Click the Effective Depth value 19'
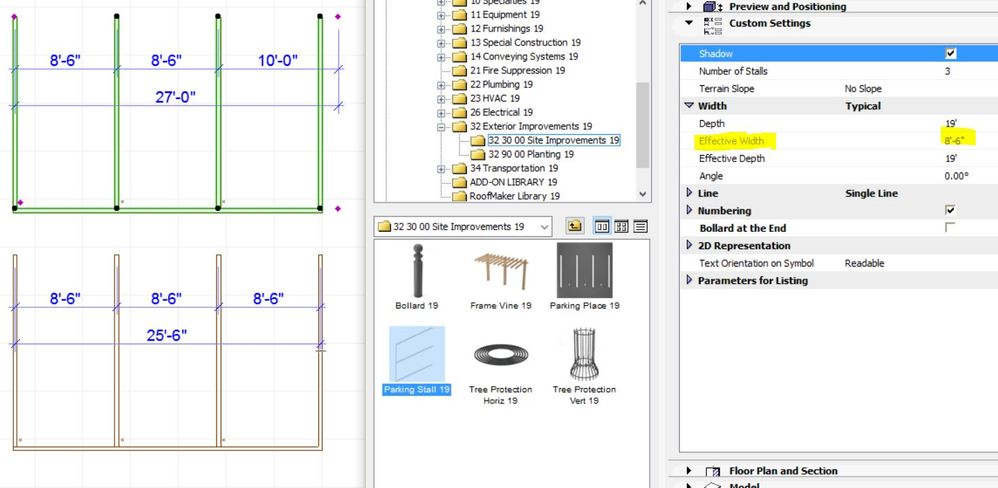This screenshot has width=998, height=488. click(951, 158)
